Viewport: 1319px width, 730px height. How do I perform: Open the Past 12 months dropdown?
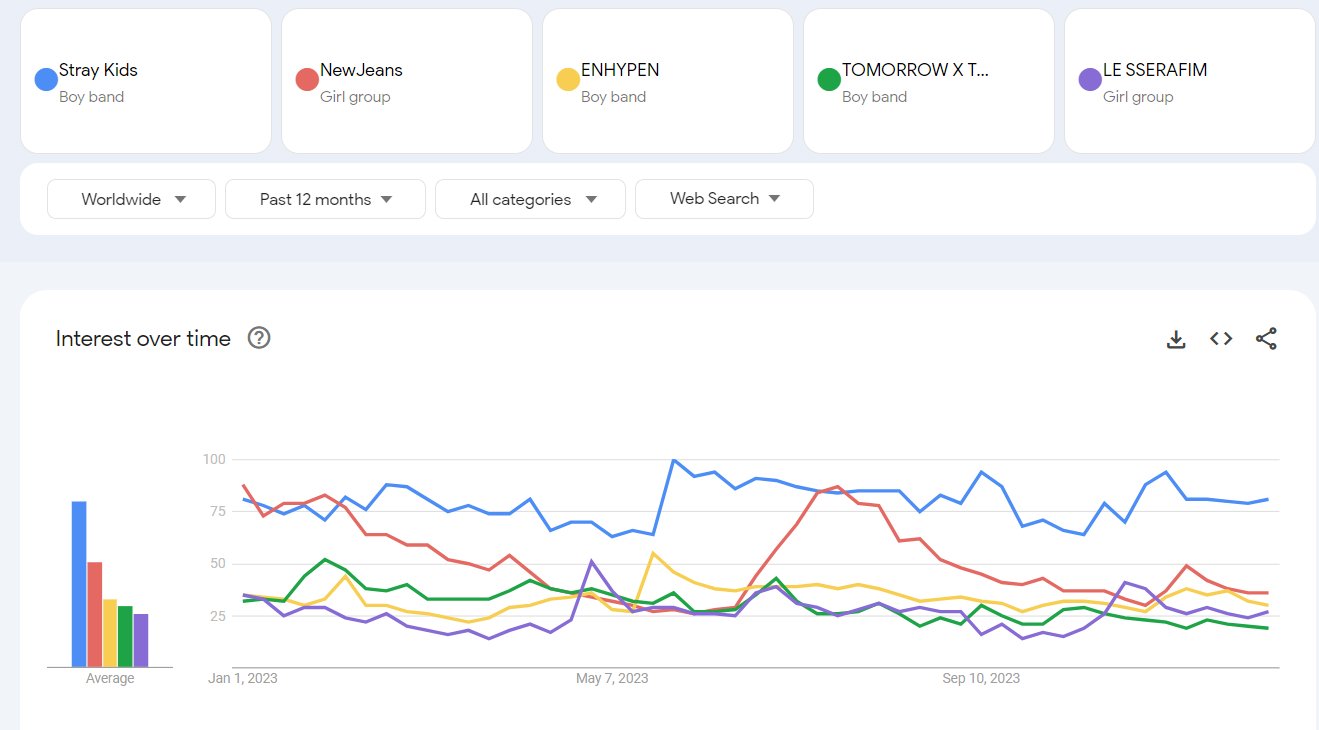click(325, 199)
